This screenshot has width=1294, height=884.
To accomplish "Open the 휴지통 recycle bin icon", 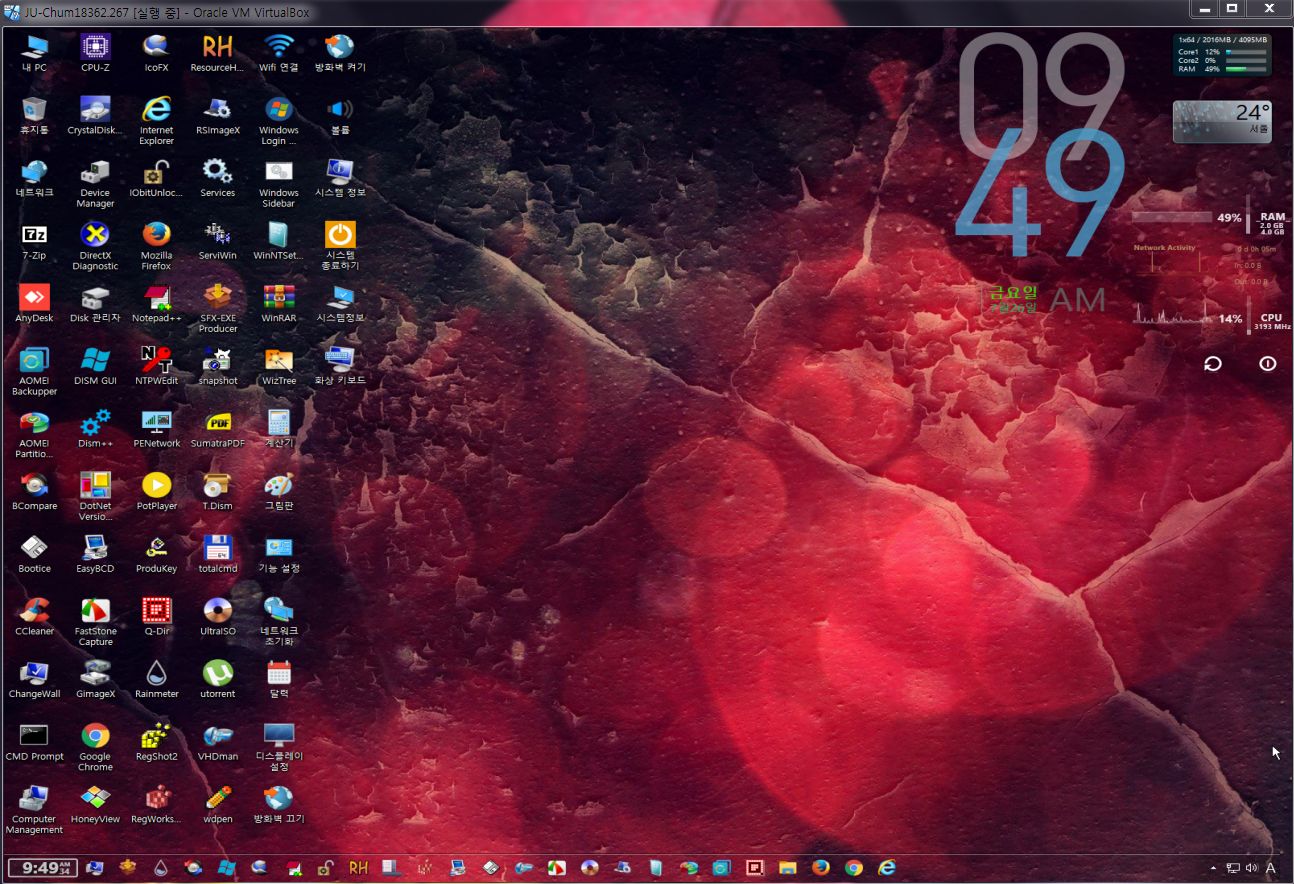I will point(34,116).
